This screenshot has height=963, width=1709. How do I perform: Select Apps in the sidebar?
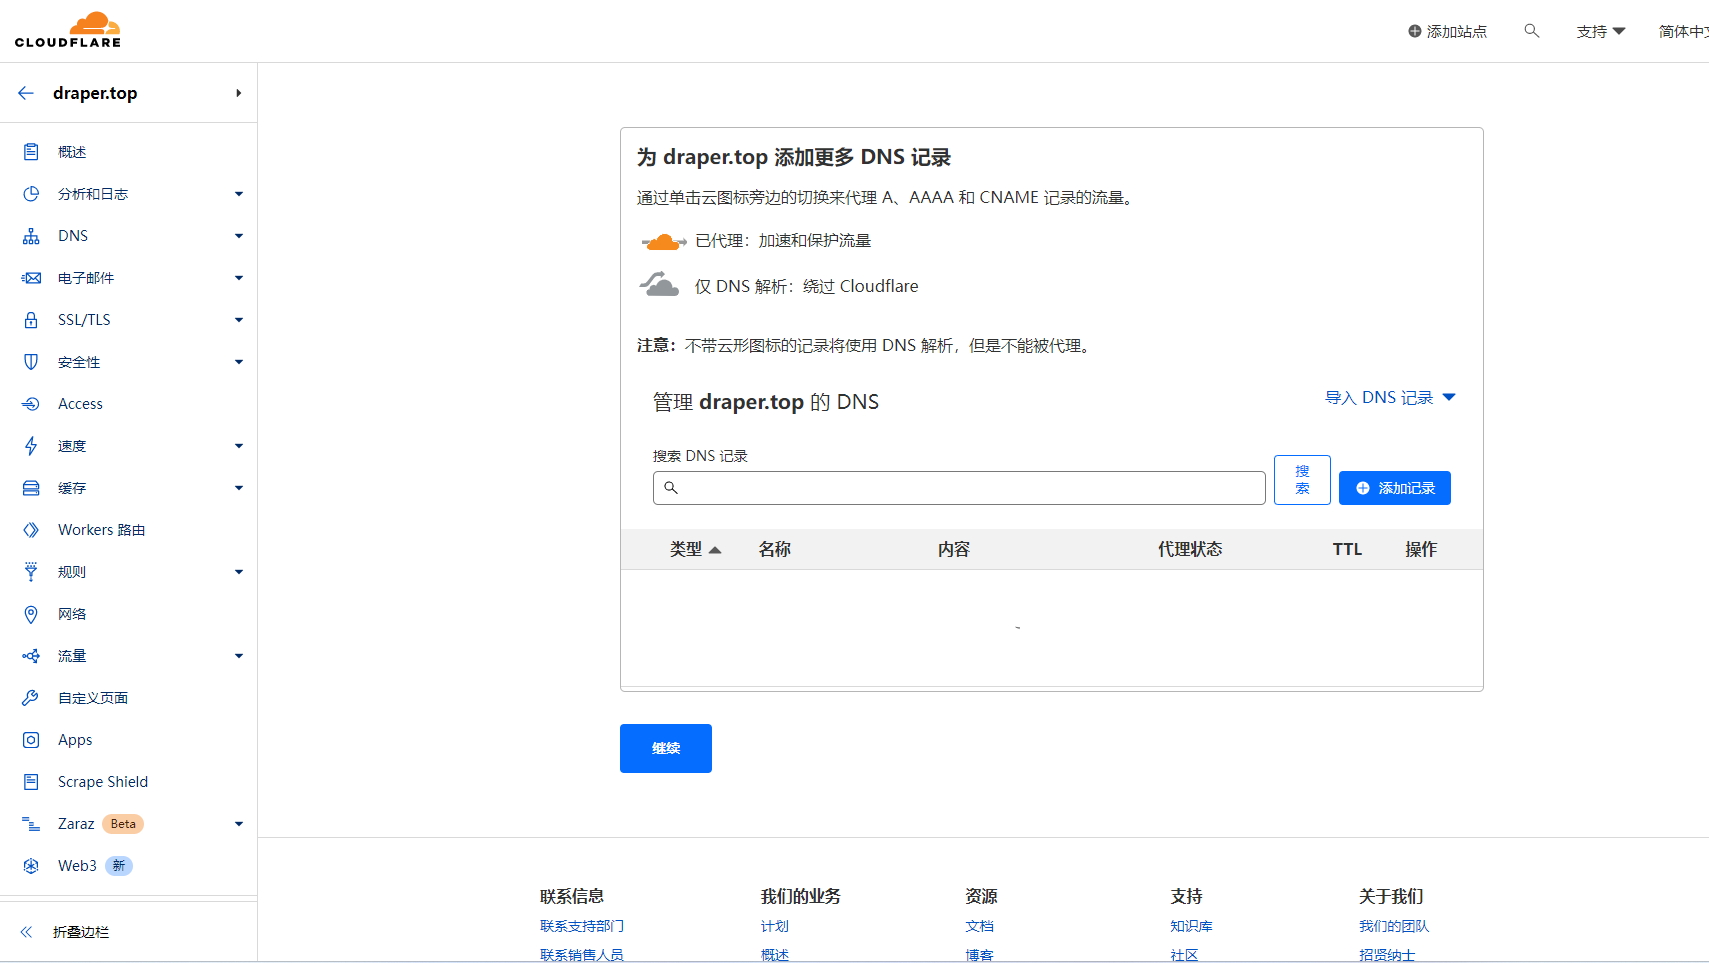coord(75,740)
